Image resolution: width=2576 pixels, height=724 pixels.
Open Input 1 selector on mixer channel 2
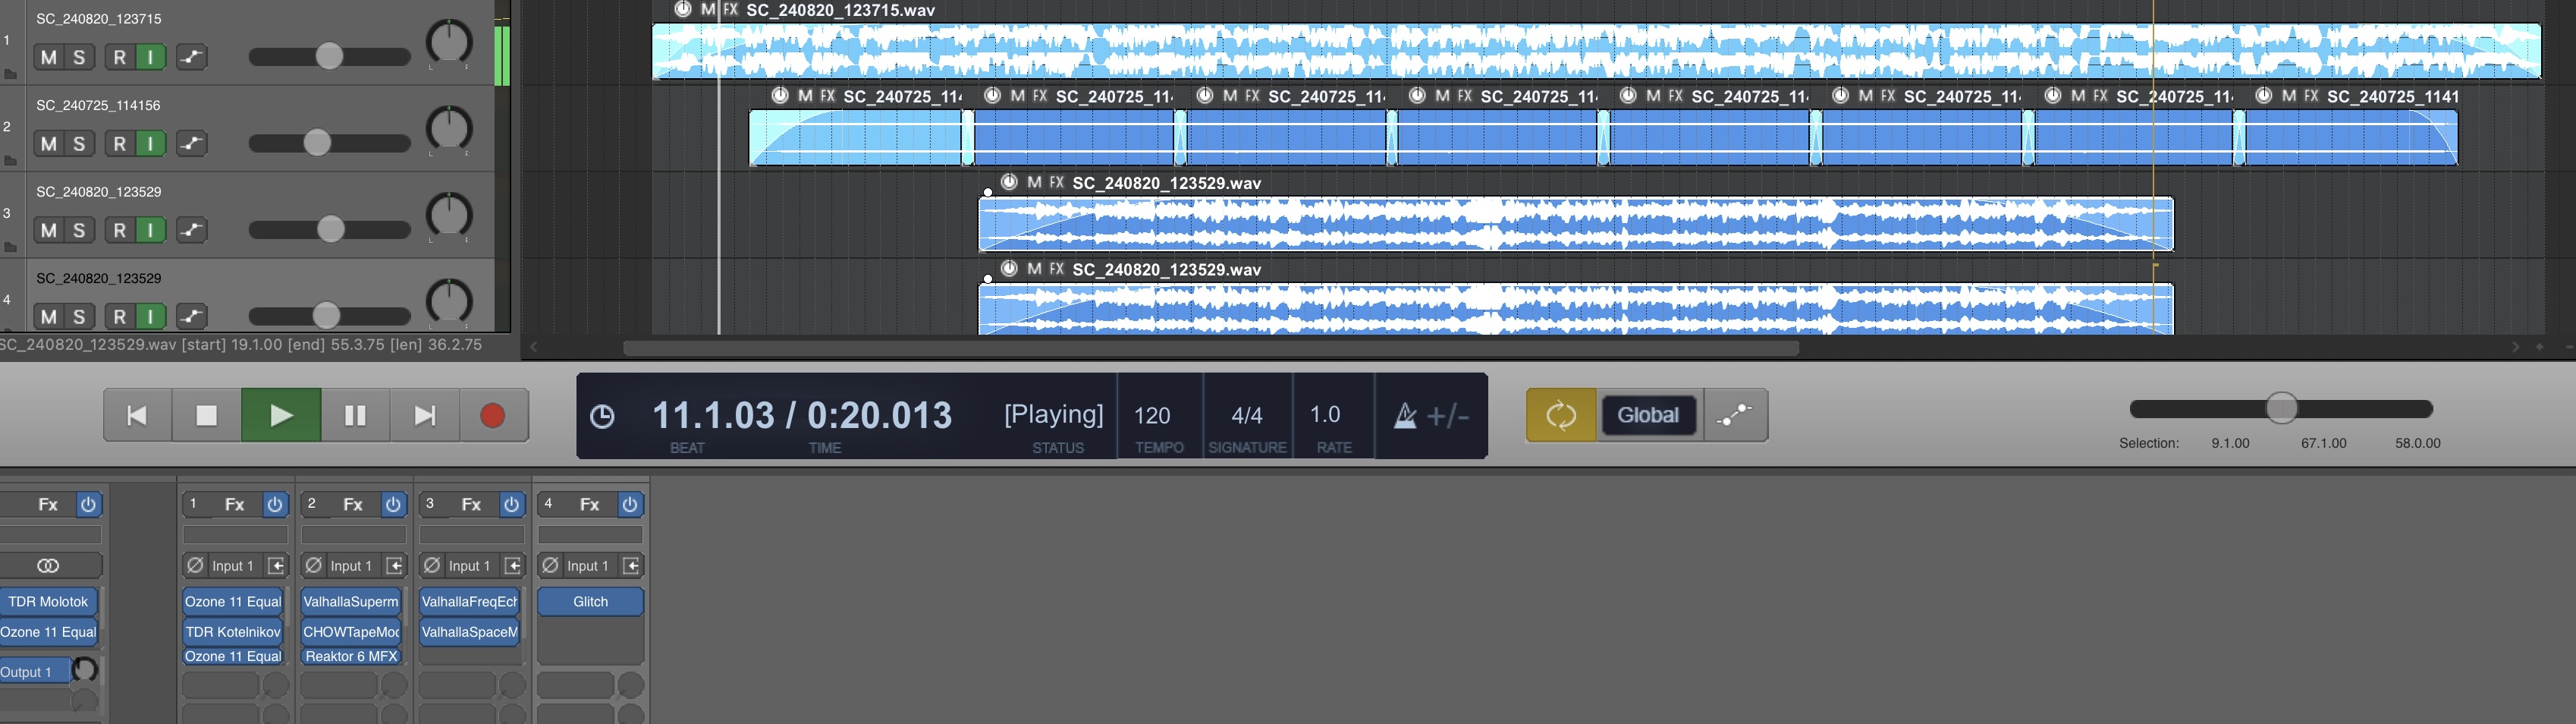click(x=351, y=566)
